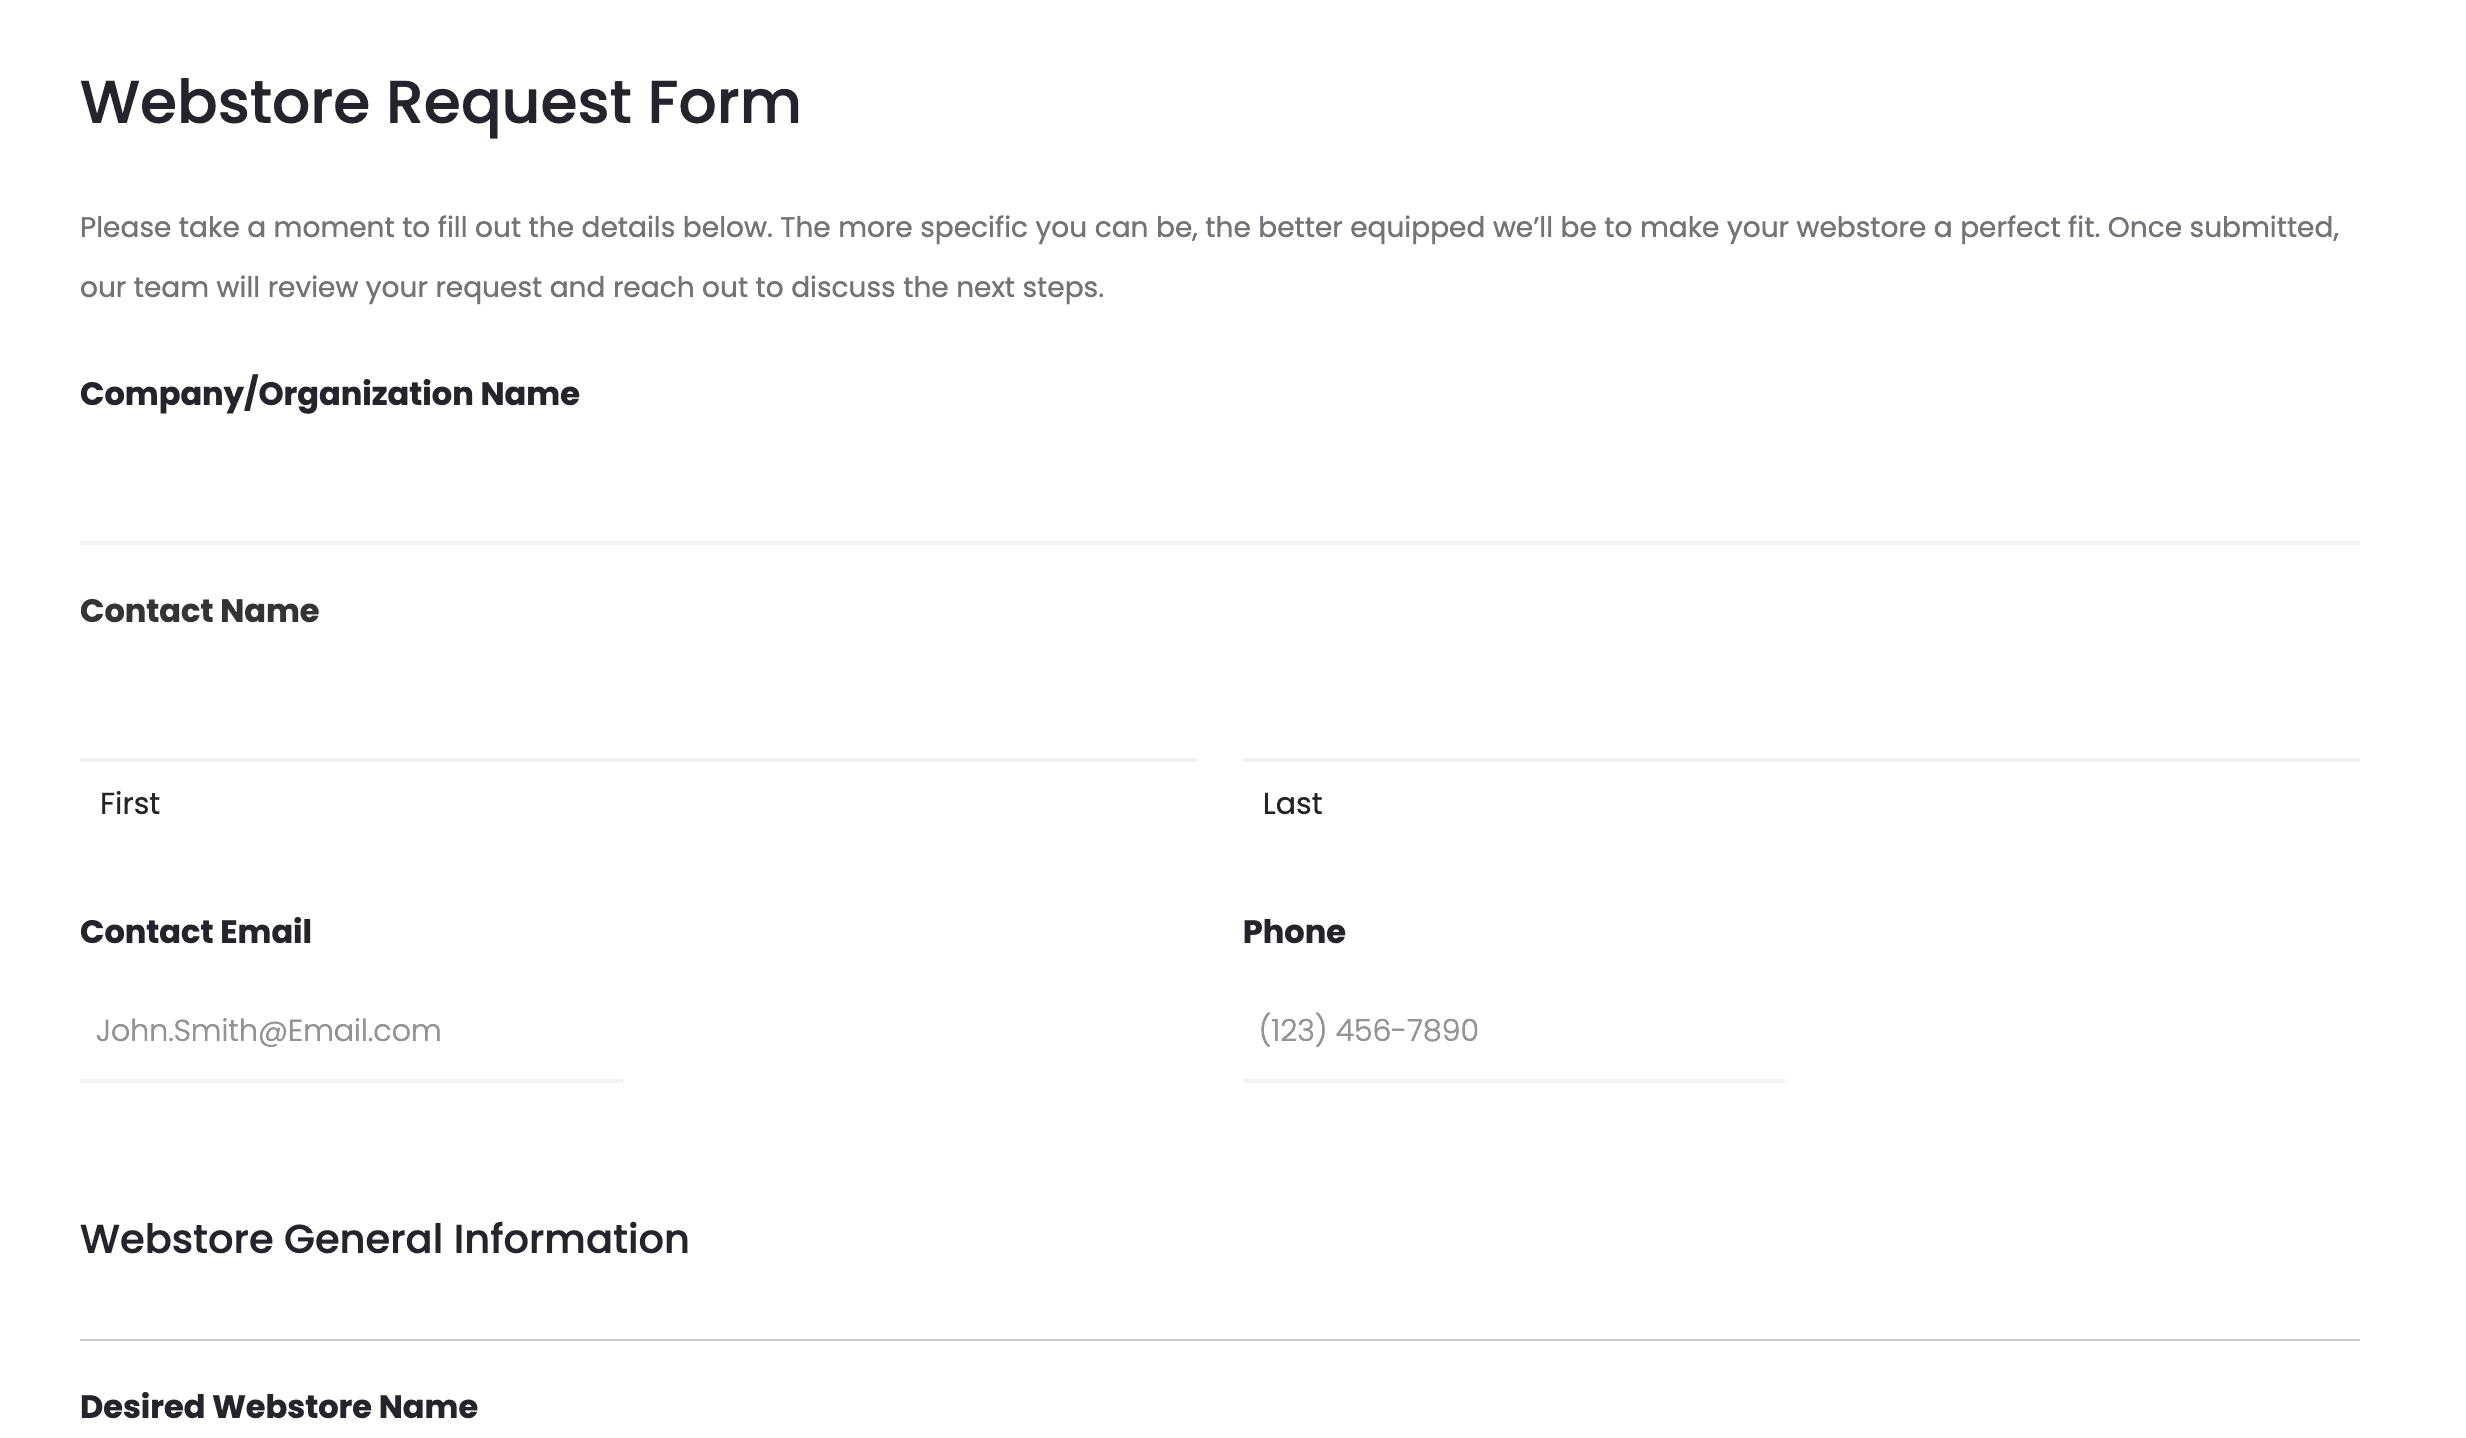2466x1438 pixels.
Task: Click the Company/Organization Name input field
Action: [x=1218, y=492]
